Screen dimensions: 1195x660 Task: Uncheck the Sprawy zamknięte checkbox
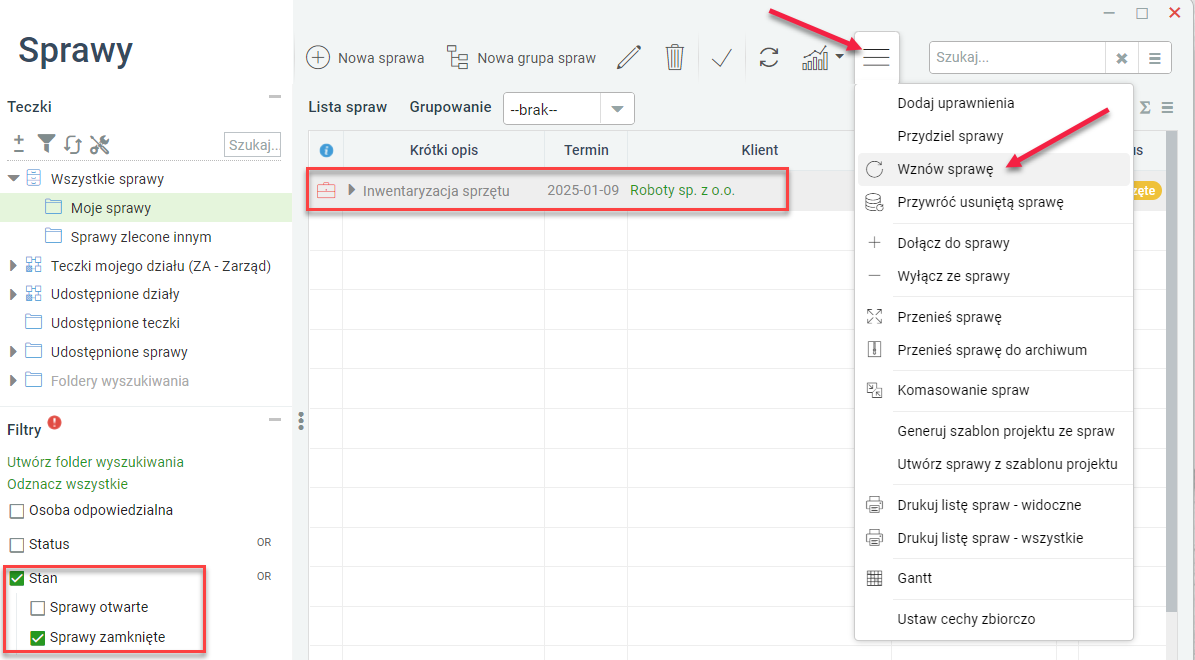[37, 638]
